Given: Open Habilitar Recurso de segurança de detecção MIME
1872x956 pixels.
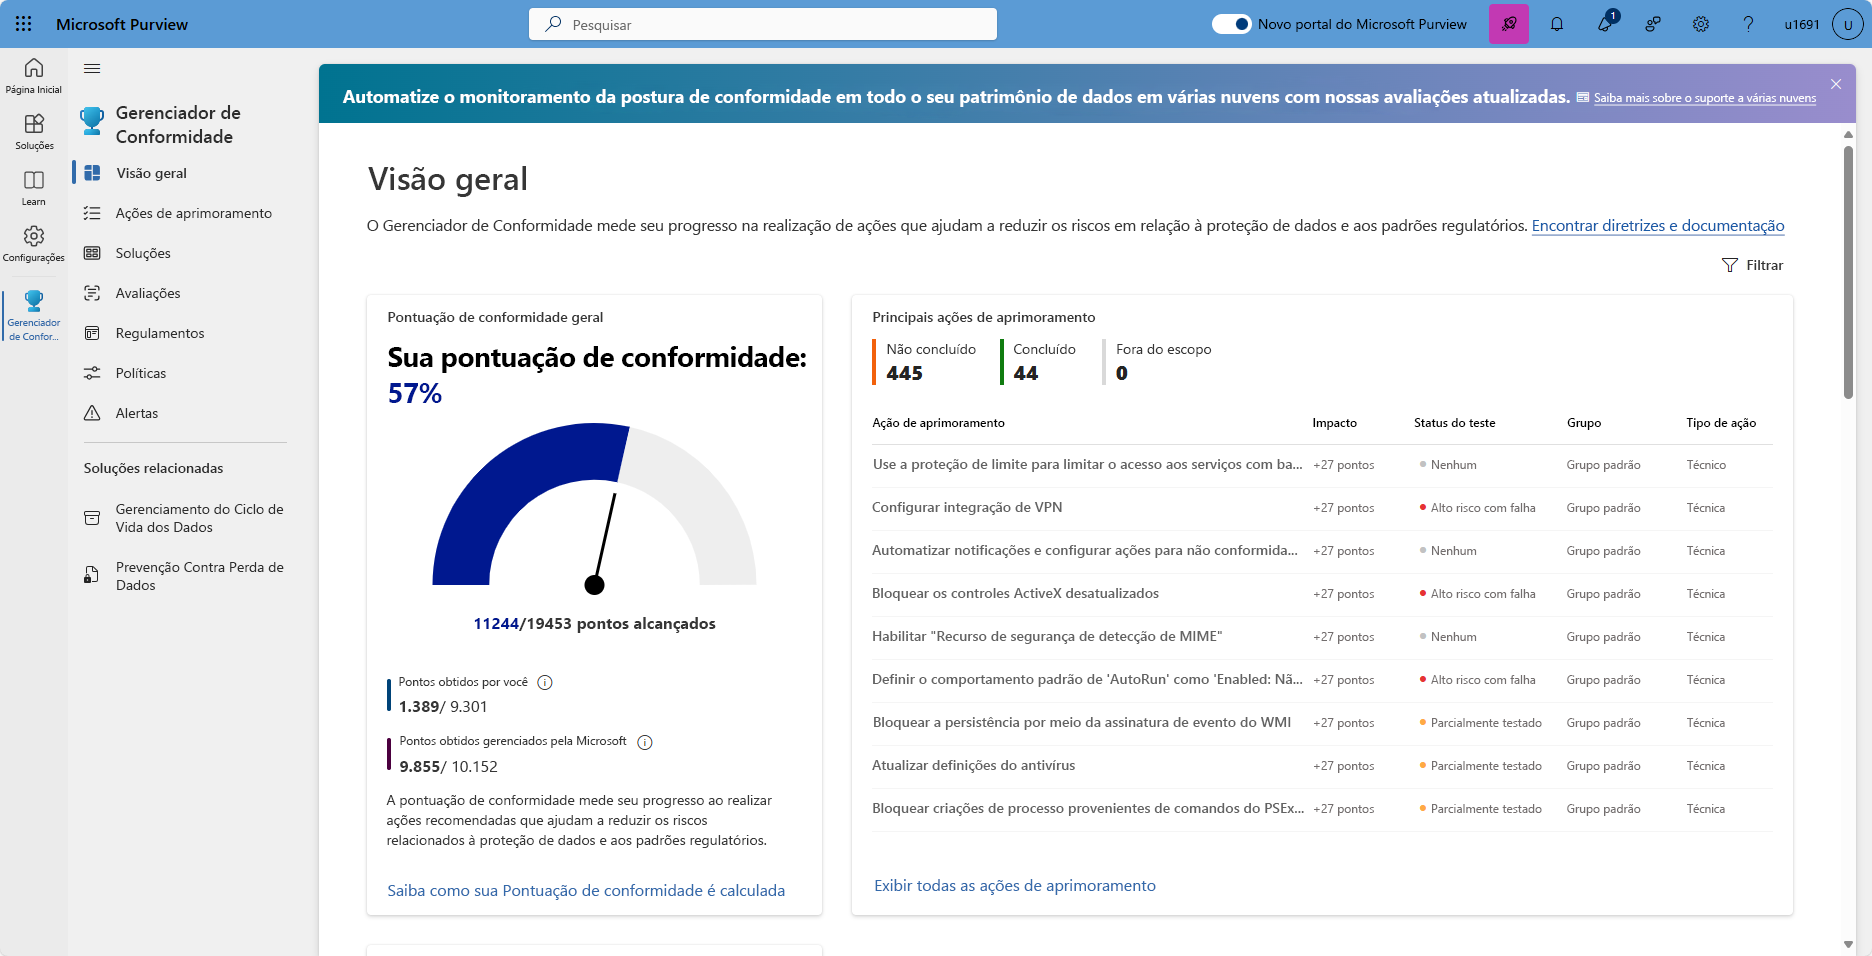Looking at the screenshot, I should click(1047, 637).
